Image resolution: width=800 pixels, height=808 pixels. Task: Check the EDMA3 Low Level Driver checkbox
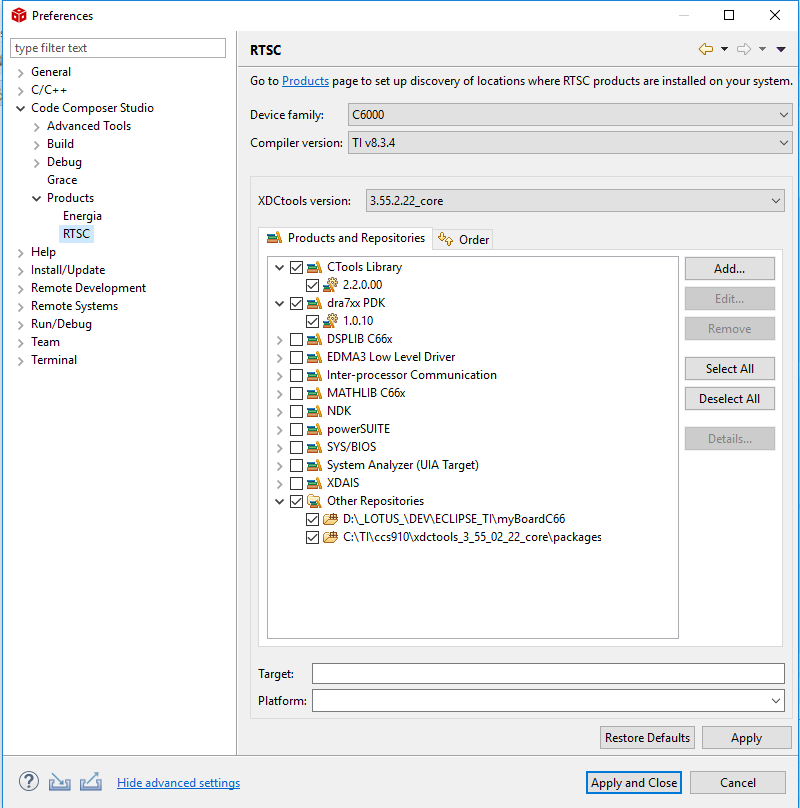coord(296,358)
